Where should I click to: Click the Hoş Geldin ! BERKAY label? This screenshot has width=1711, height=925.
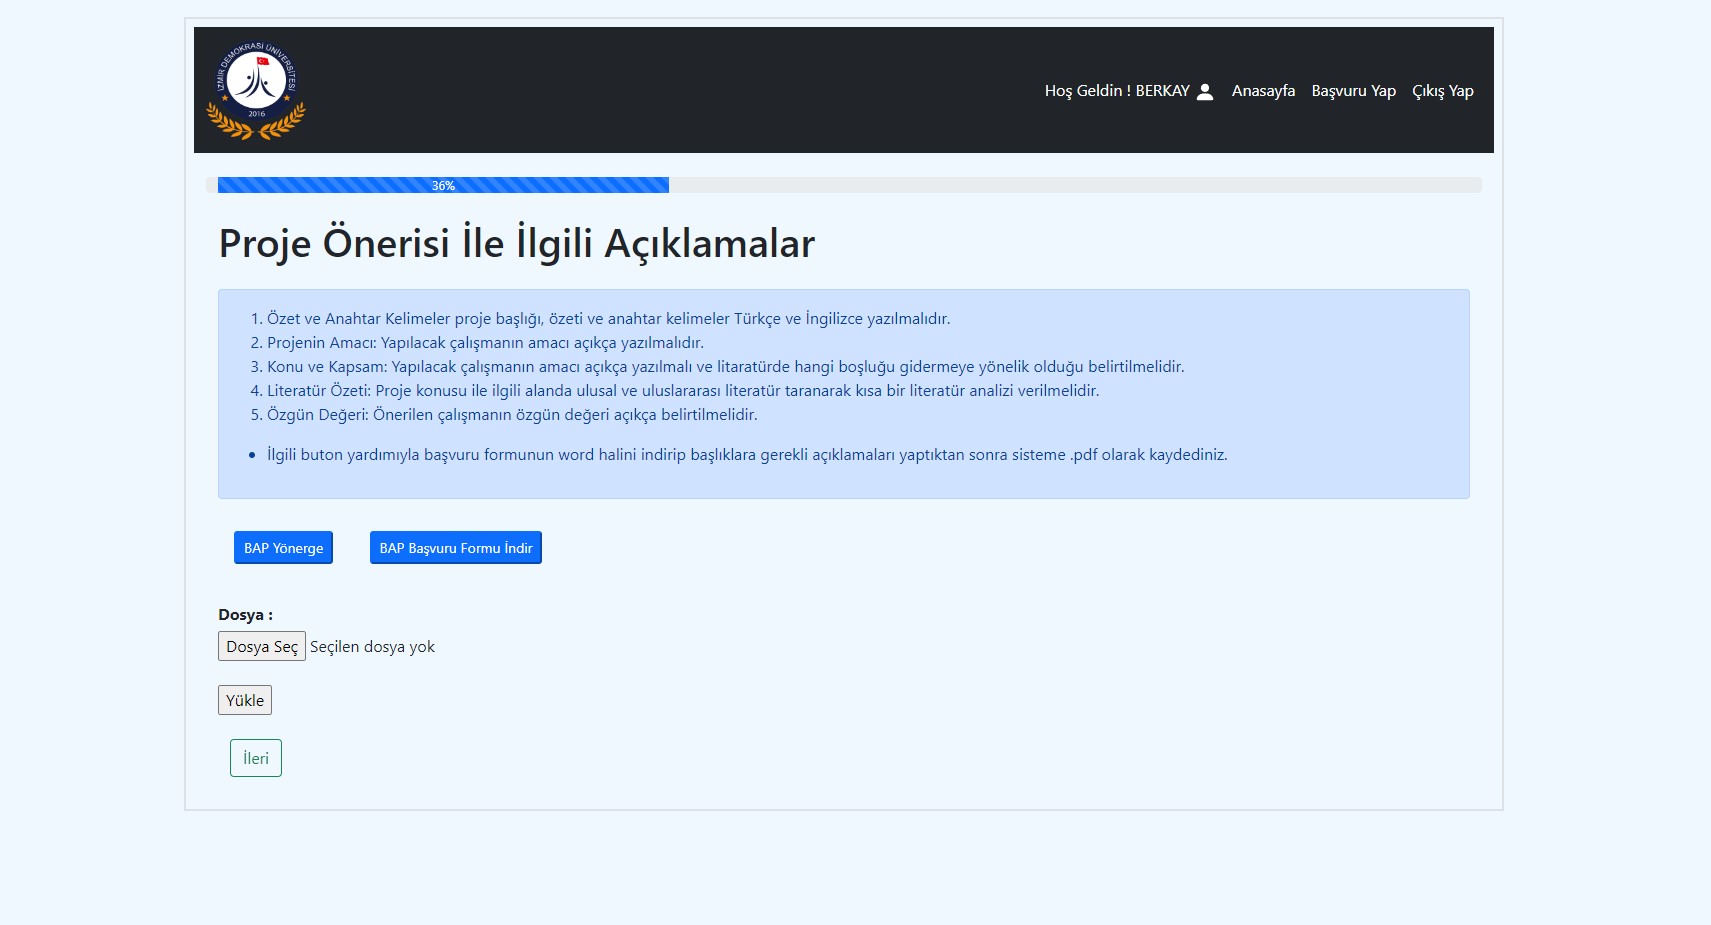tap(1117, 90)
